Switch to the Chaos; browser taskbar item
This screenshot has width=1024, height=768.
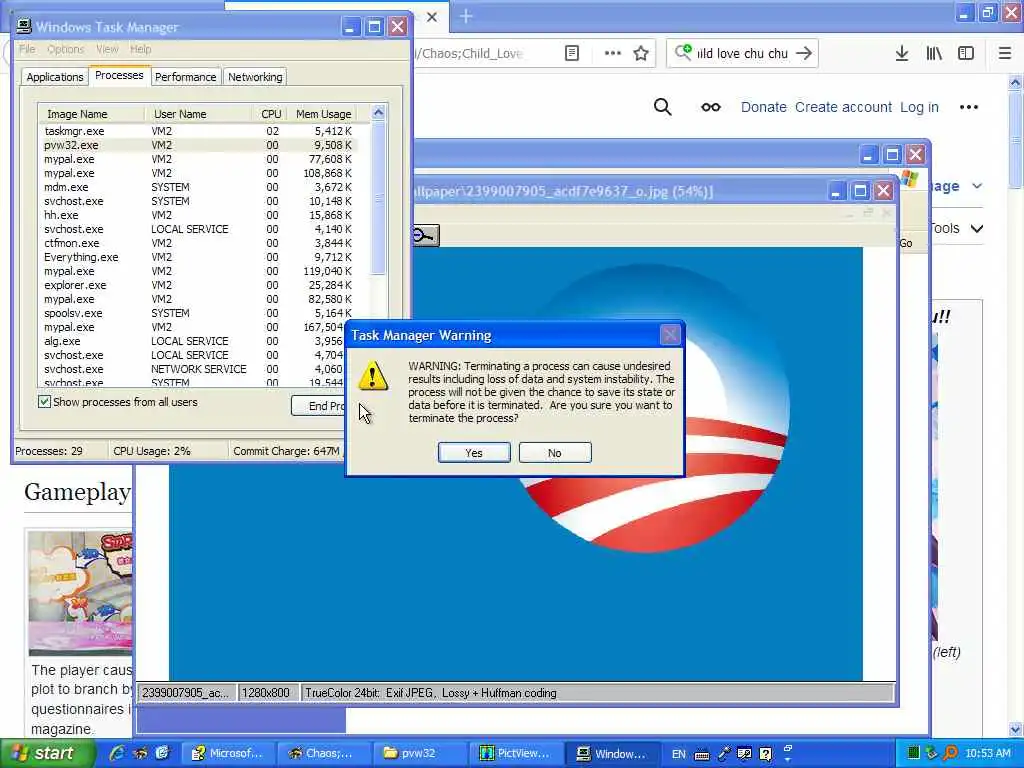323,754
